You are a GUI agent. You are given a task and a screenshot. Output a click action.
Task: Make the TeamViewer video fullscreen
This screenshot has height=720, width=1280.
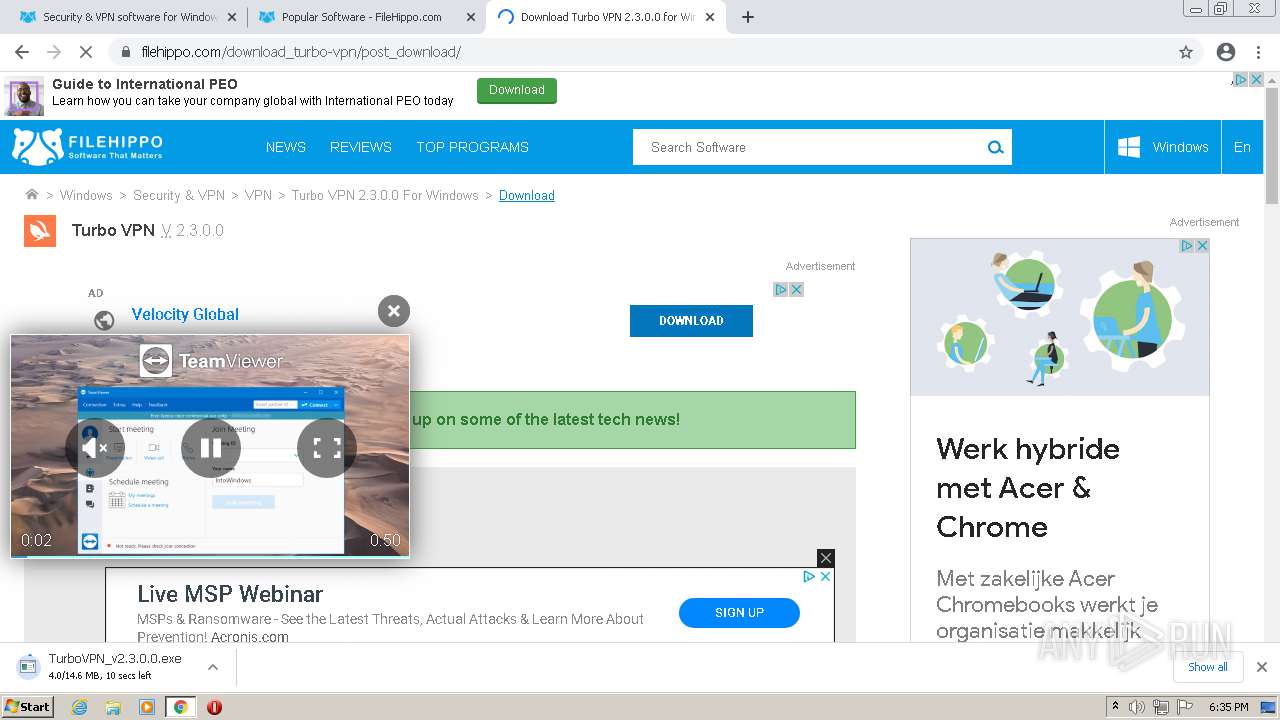pos(327,448)
